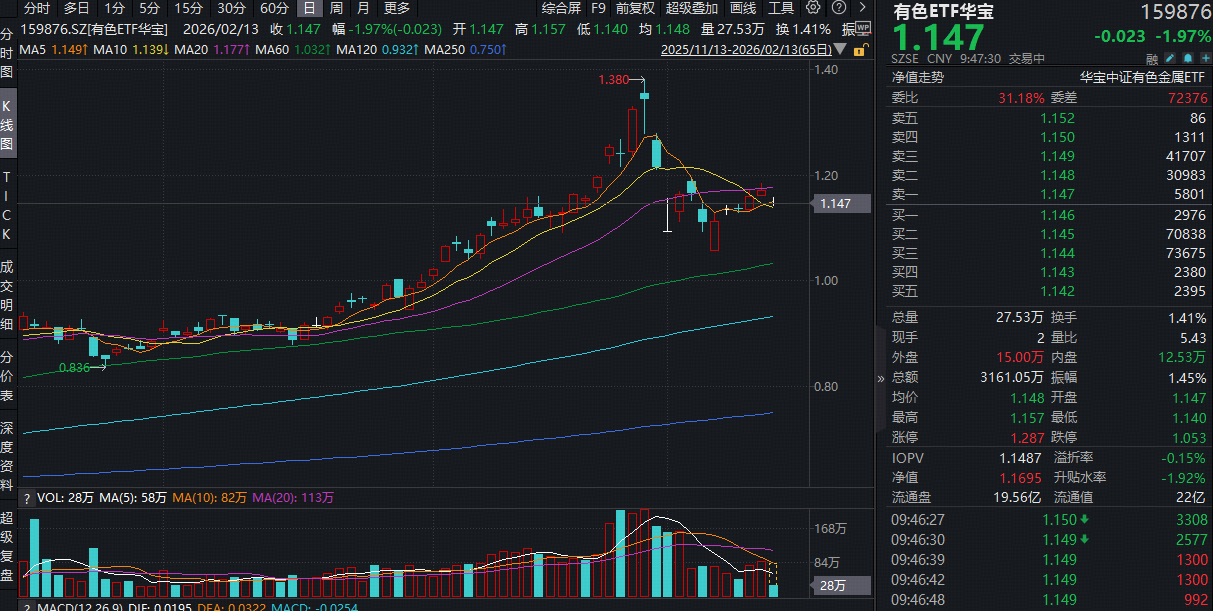Click the settings gear icon in the toolbar
This screenshot has width=1213, height=611.
coord(813,7)
